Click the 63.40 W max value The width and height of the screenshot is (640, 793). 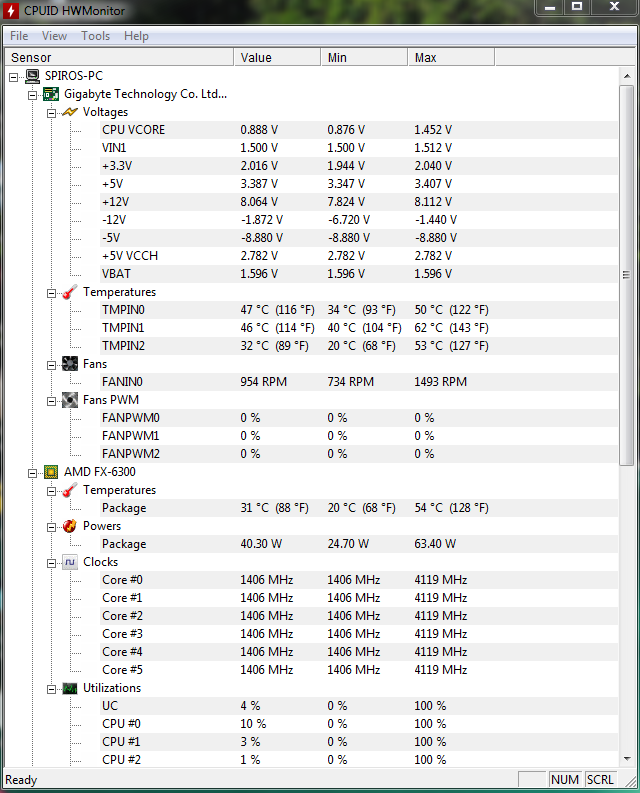tap(435, 544)
